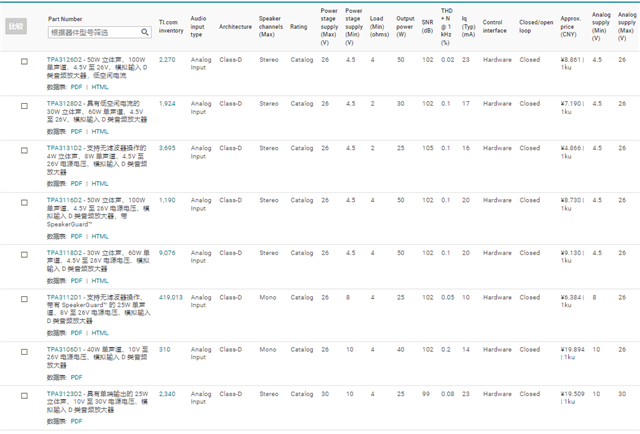Sort by Speaker channels (Max) header
The height and width of the screenshot is (434, 640).
(271, 26)
